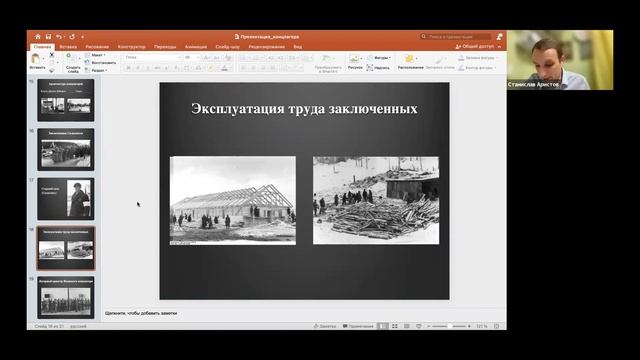Viewport: 640px width, 360px height.
Task: Open the font name combo box
Action: (152, 58)
